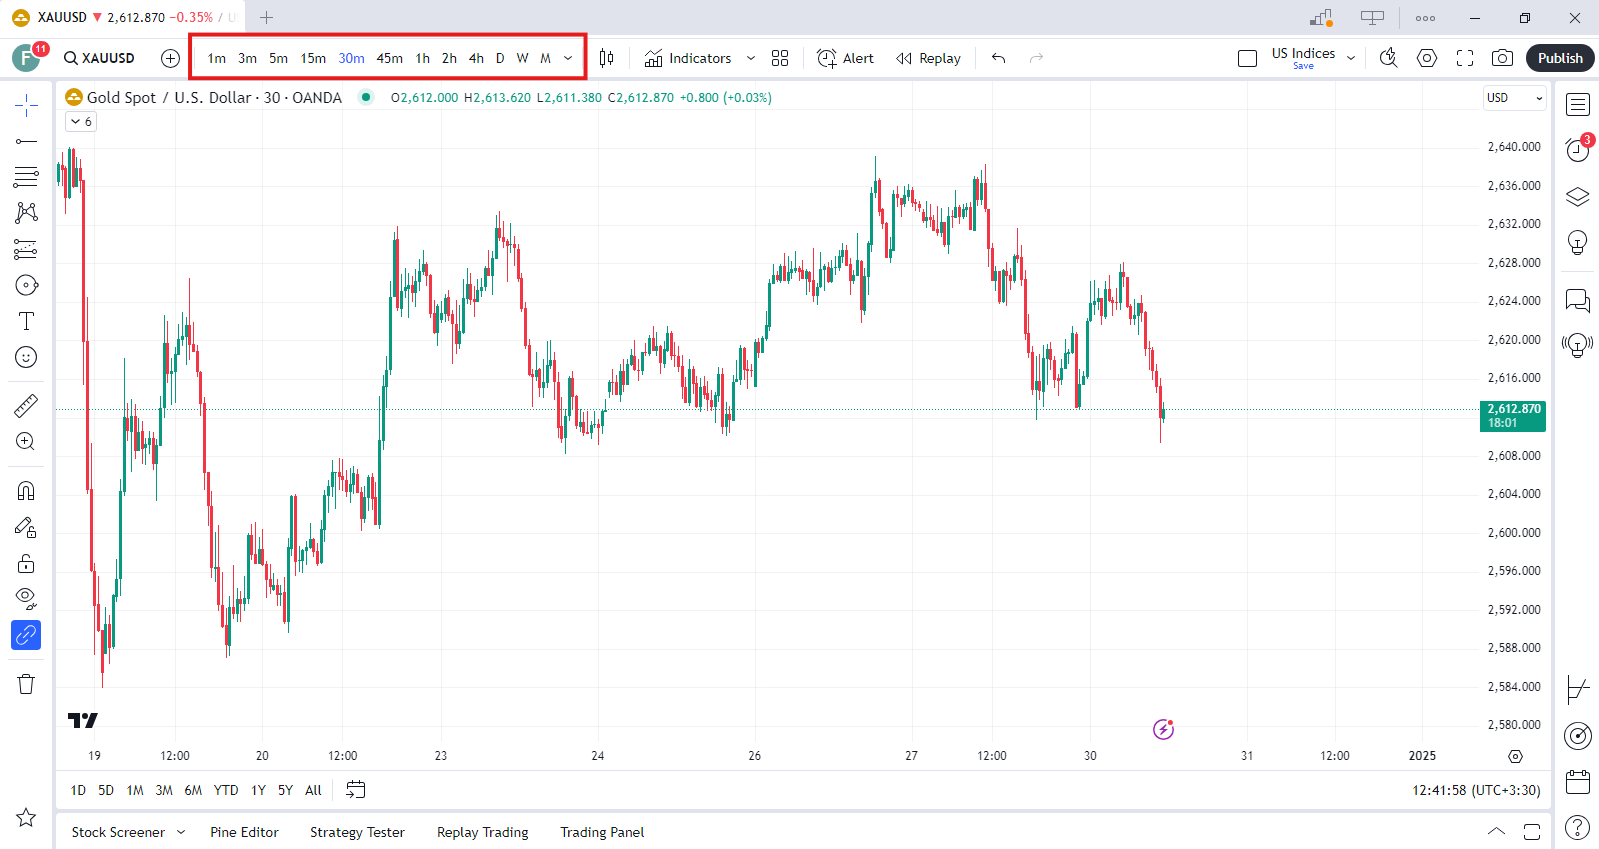1599x849 pixels.
Task: Set the date range to 1D
Action: [78, 790]
